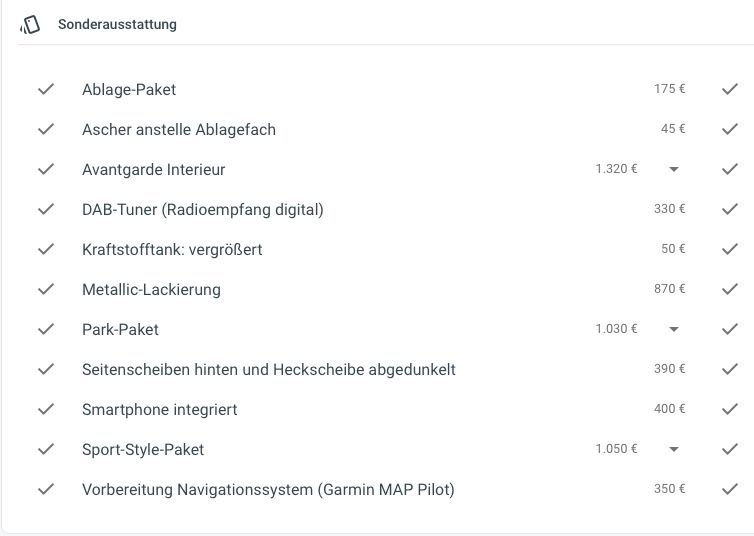
Task: Open Seitenscheiben hinten und Heckscheibe abgedunkelt
Action: coord(269,369)
